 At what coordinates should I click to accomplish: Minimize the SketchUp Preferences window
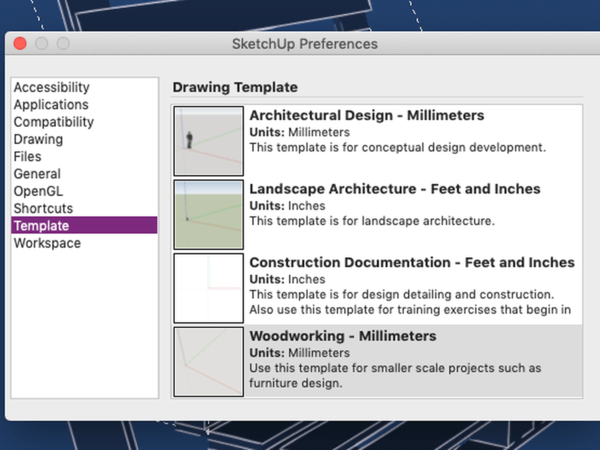42,44
